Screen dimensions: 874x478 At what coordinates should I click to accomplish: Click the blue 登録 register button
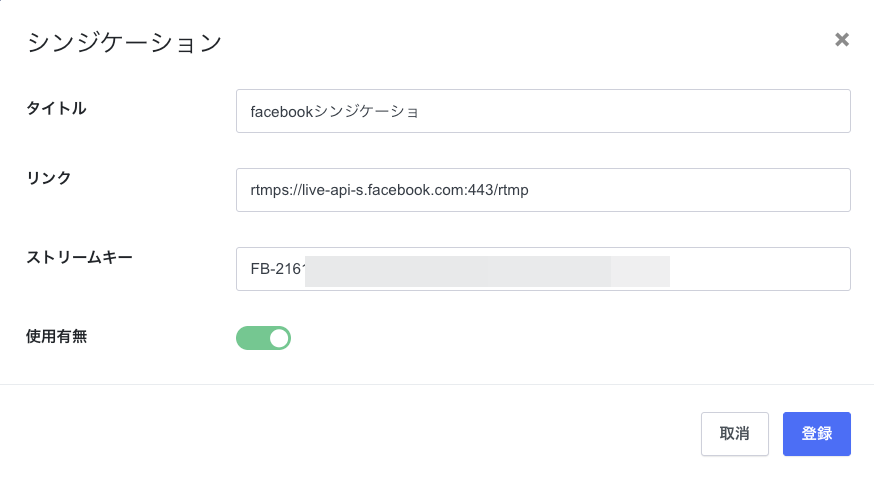click(x=817, y=434)
